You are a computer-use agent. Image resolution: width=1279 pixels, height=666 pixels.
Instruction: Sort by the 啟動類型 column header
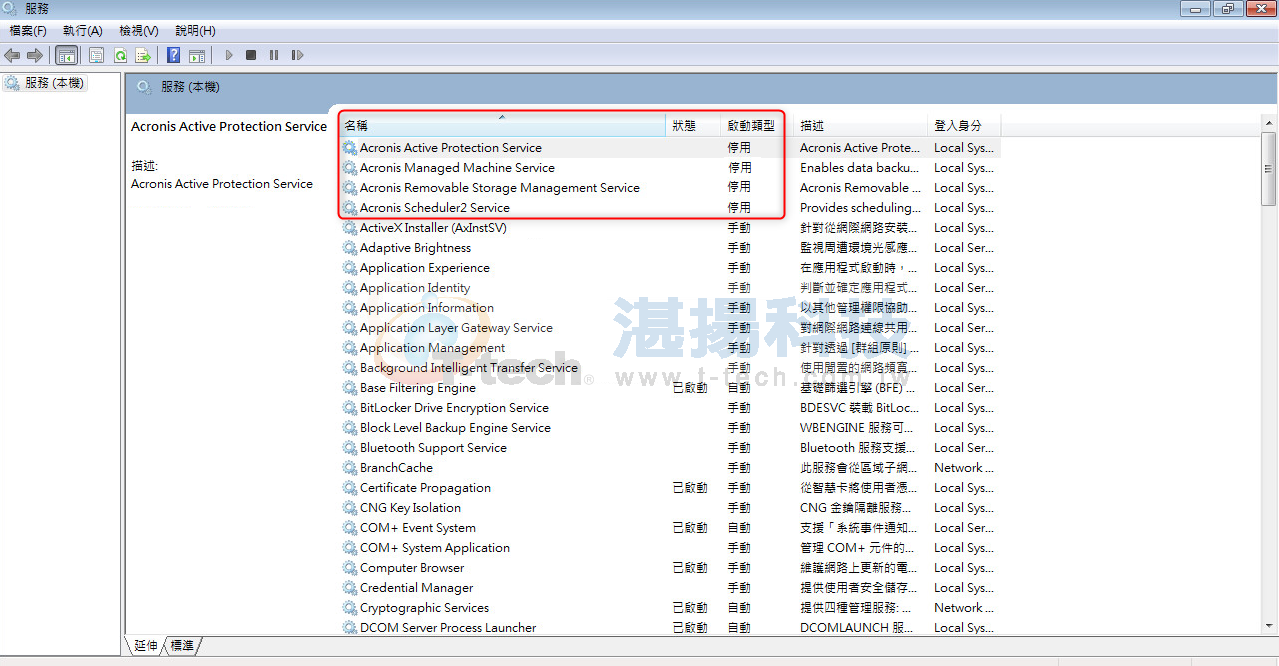click(x=751, y=125)
